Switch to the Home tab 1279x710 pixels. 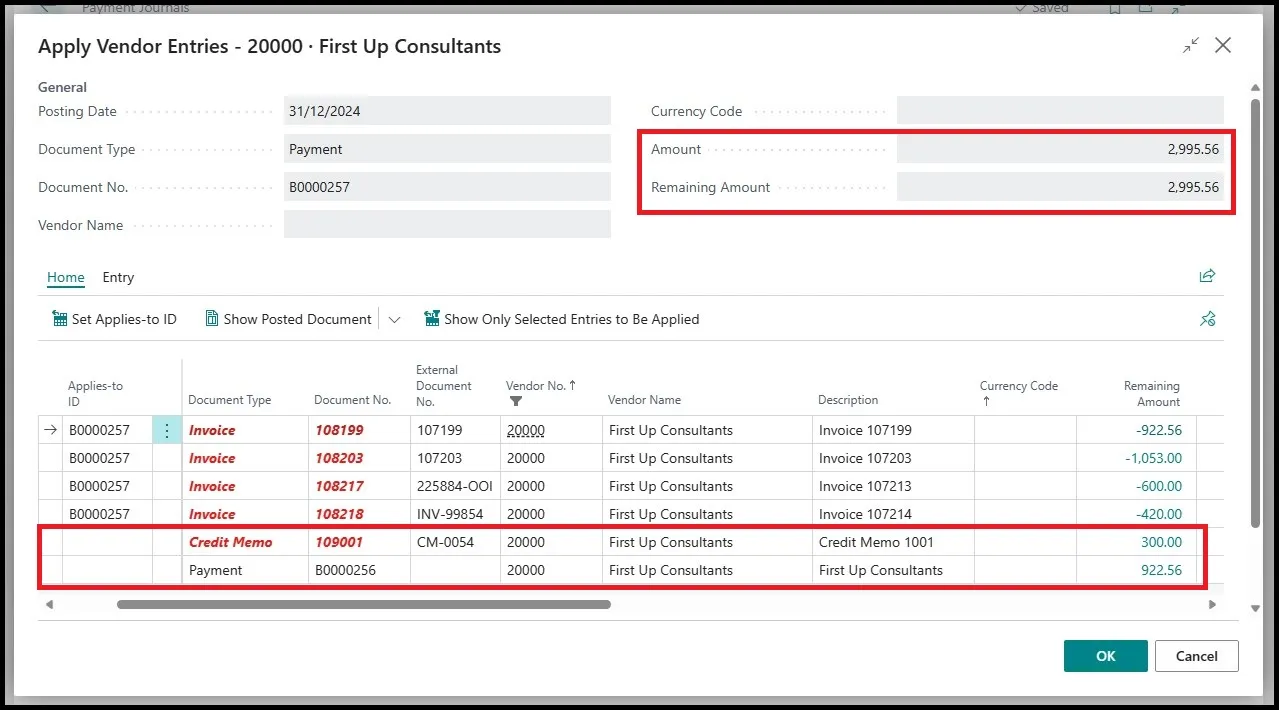point(66,277)
